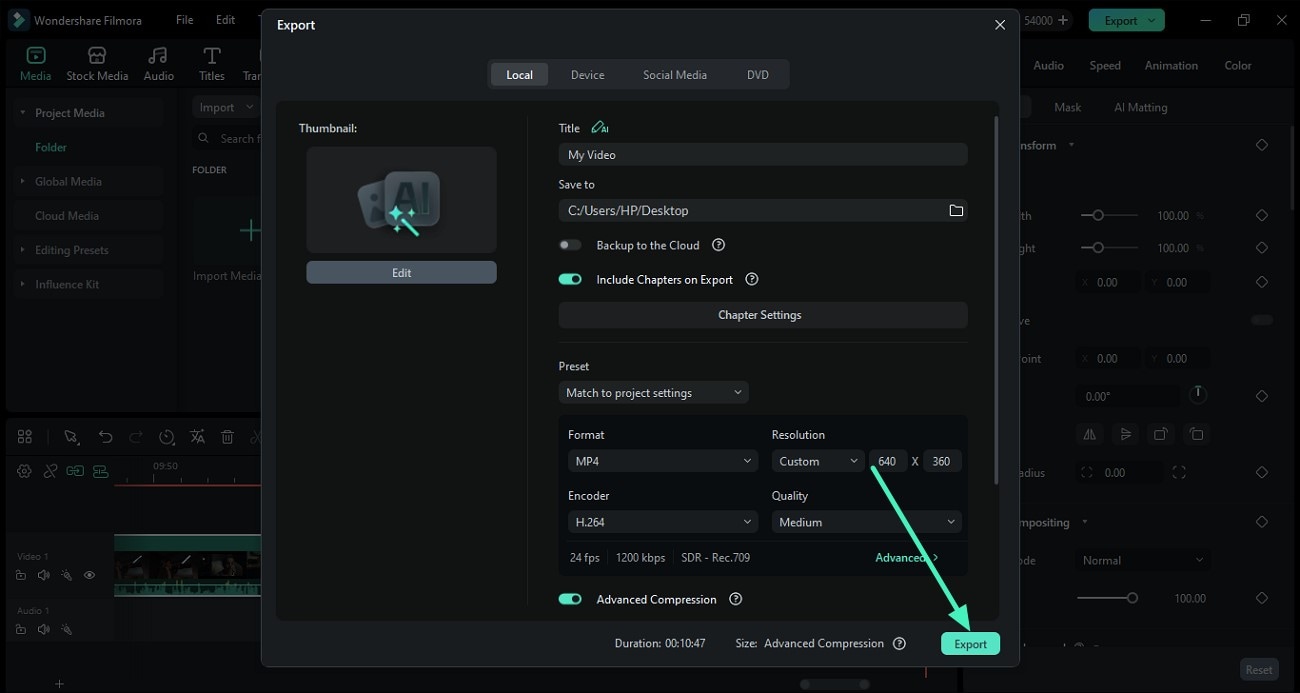Click the trash delete icon in timeline
Viewport: 1300px width, 693px height.
(228, 437)
